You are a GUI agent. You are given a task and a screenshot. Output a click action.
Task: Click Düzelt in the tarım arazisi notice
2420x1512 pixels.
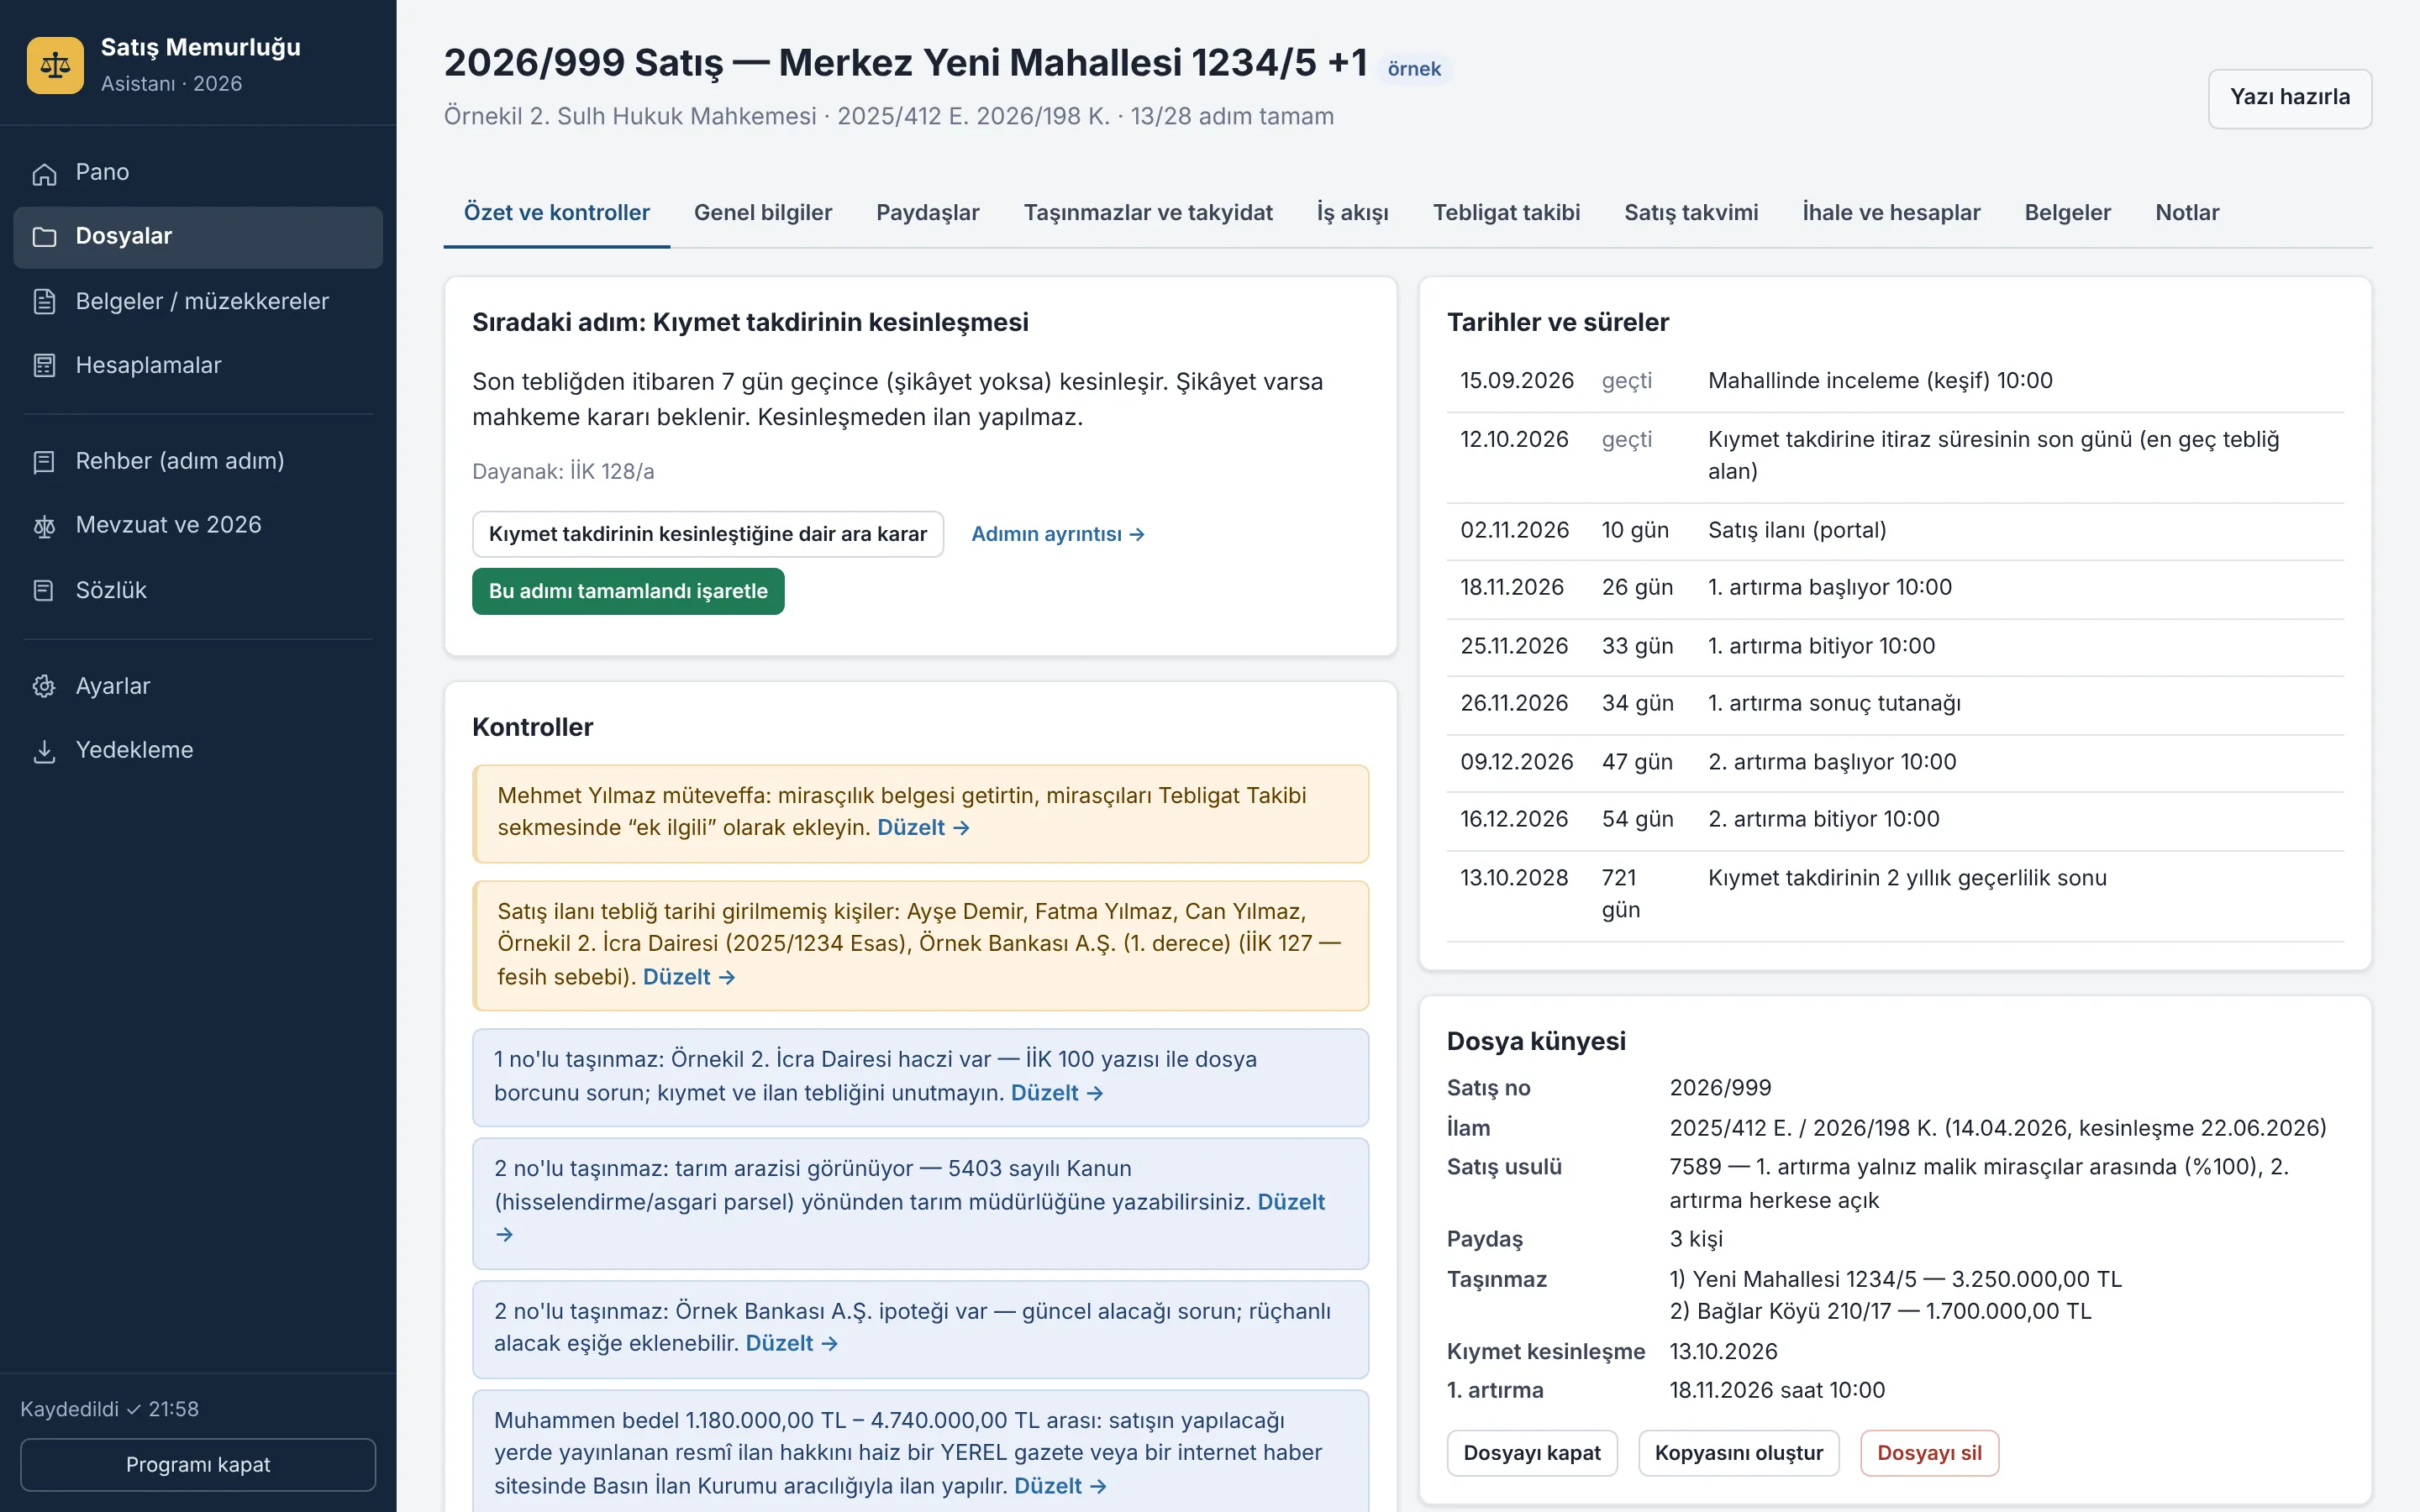point(1291,1202)
